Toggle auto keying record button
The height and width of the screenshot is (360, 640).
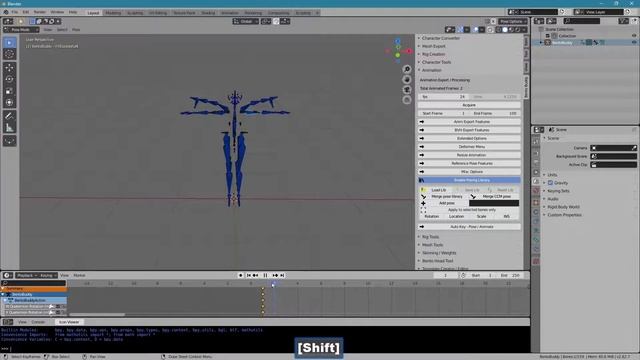pos(240,276)
